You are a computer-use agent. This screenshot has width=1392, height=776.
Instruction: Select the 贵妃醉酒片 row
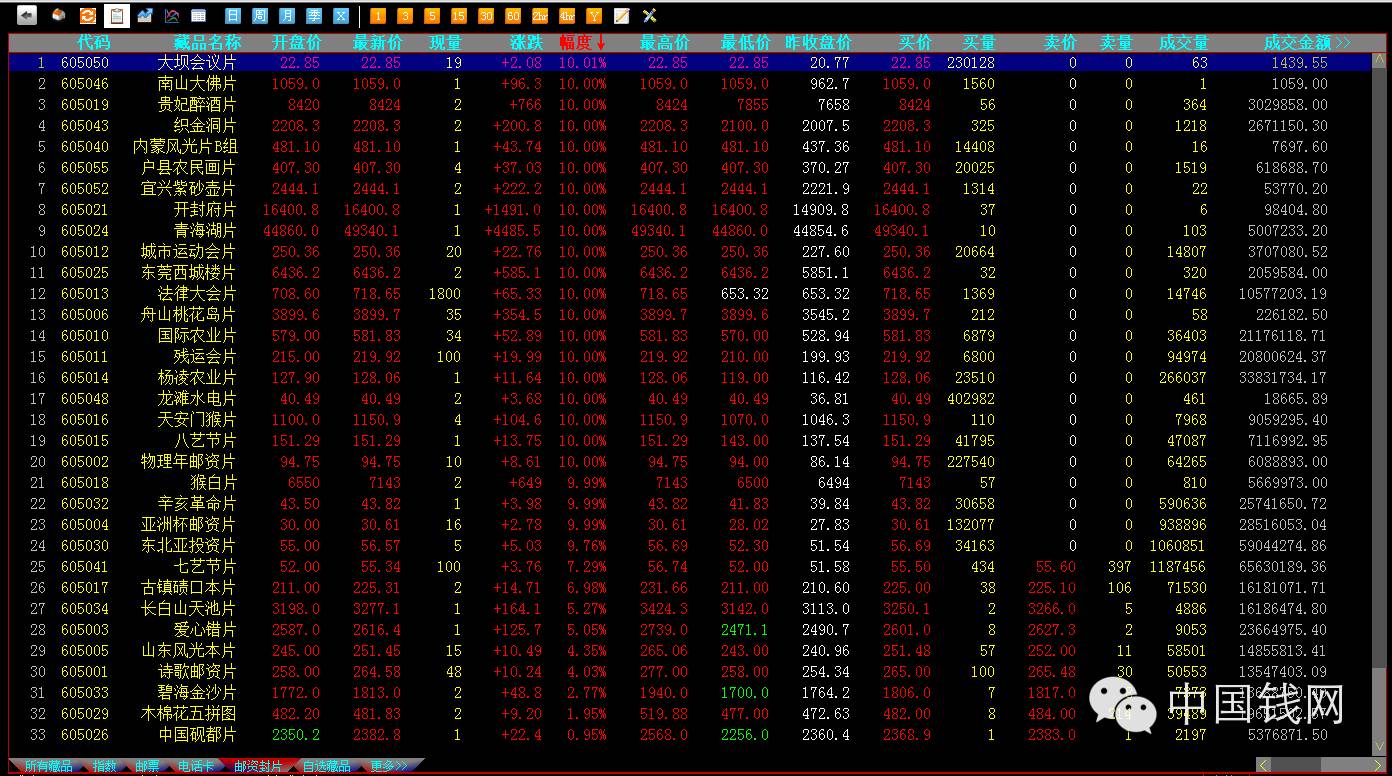coord(690,105)
